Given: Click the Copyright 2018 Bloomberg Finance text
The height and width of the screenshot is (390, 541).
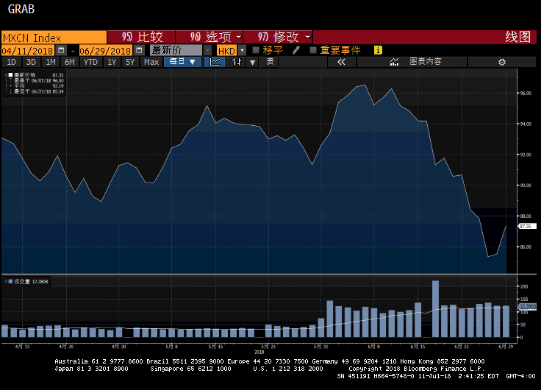Looking at the screenshot, I should coord(416,369).
